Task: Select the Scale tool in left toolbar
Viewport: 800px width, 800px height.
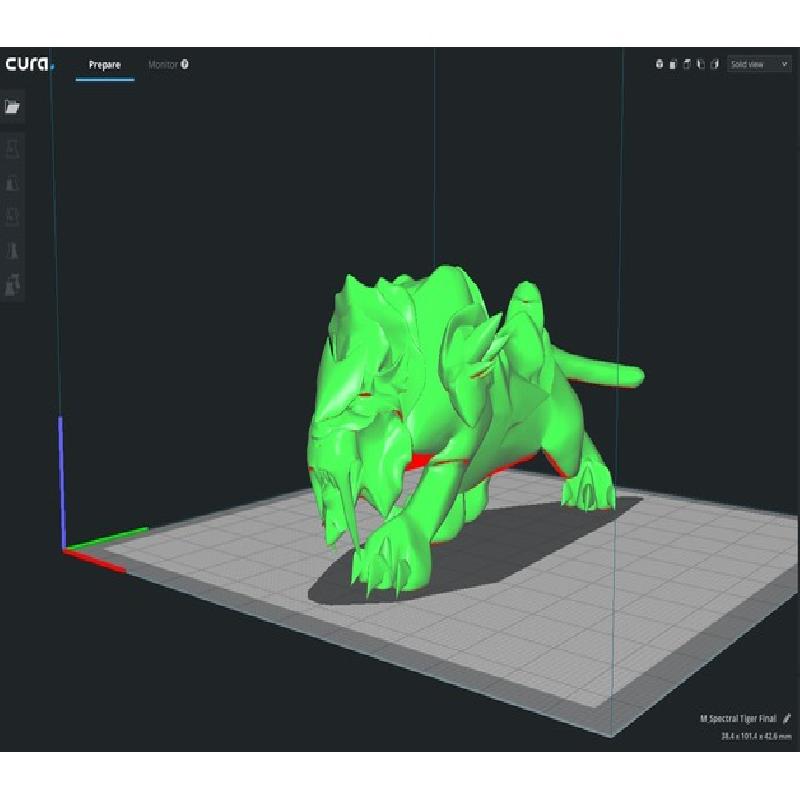Action: point(12,183)
